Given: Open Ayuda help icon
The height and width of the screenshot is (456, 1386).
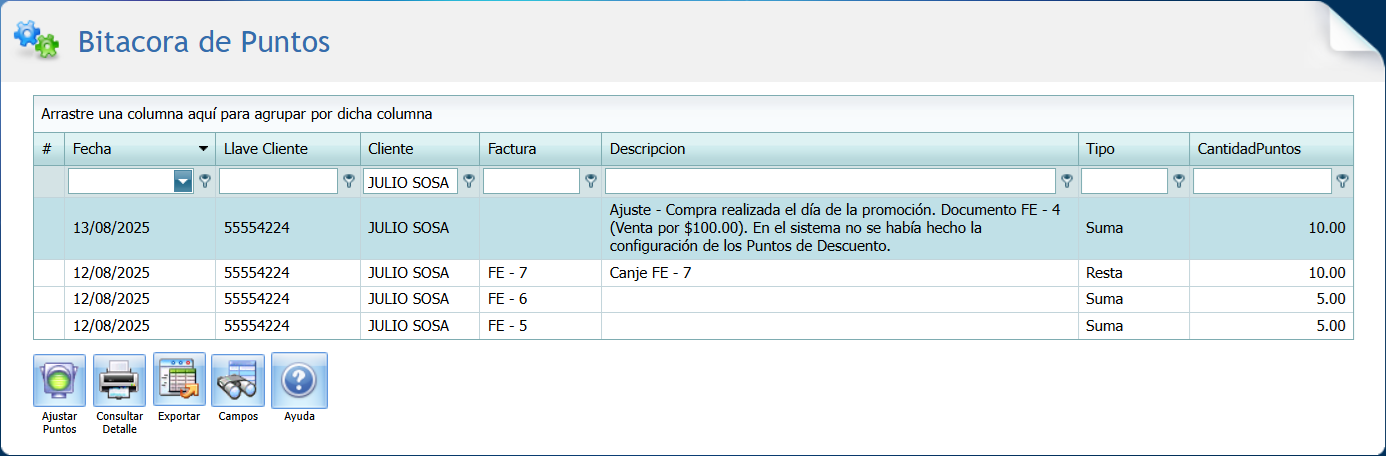Looking at the screenshot, I should pos(299,380).
